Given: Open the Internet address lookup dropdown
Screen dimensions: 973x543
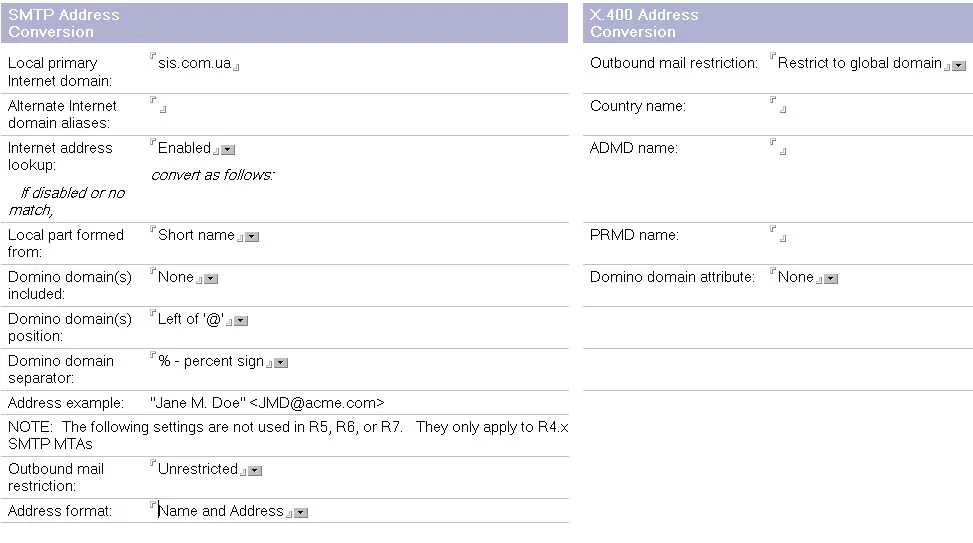Looking at the screenshot, I should 228,150.
